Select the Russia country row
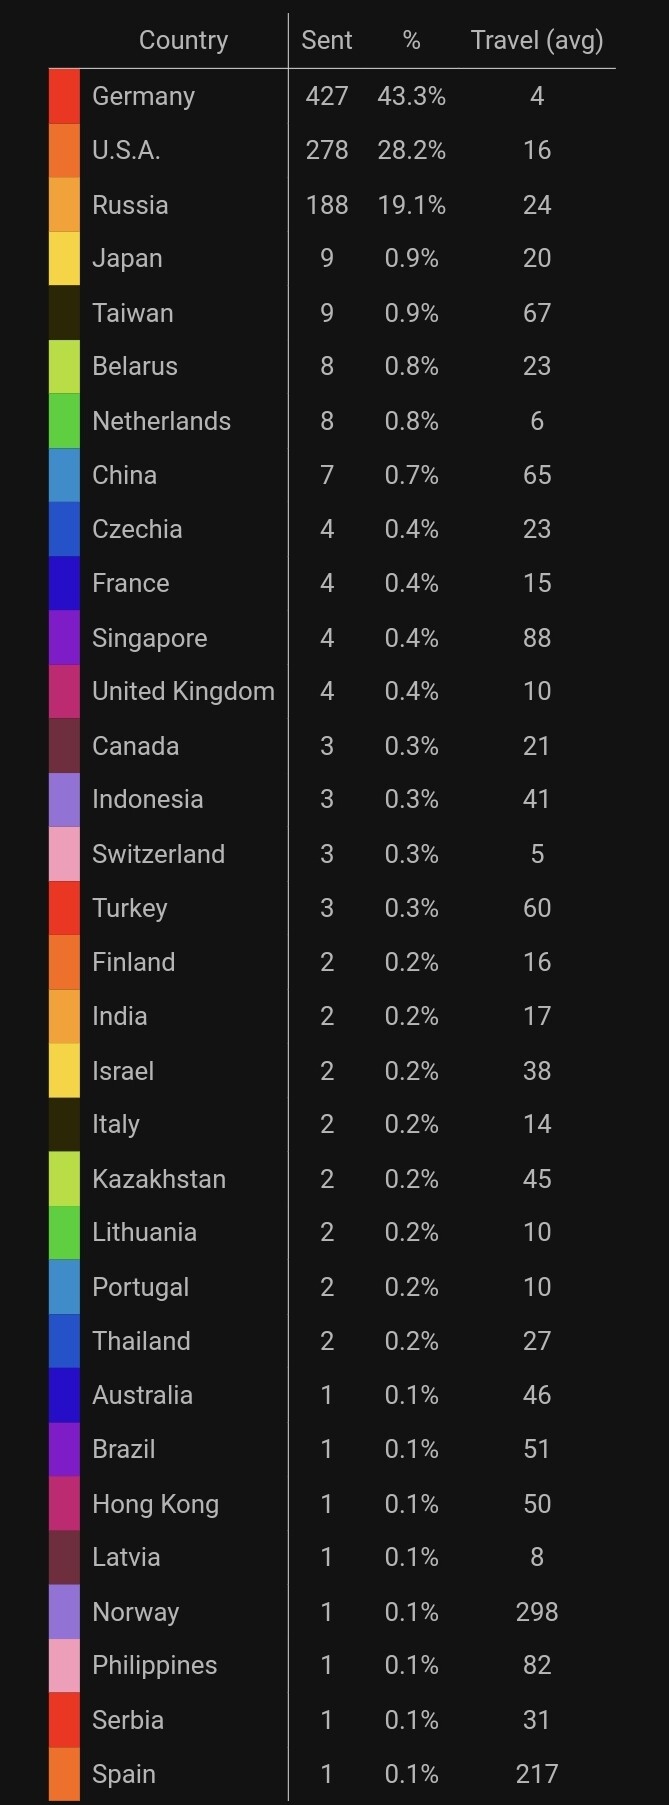The height and width of the screenshot is (1805, 669). (332, 204)
